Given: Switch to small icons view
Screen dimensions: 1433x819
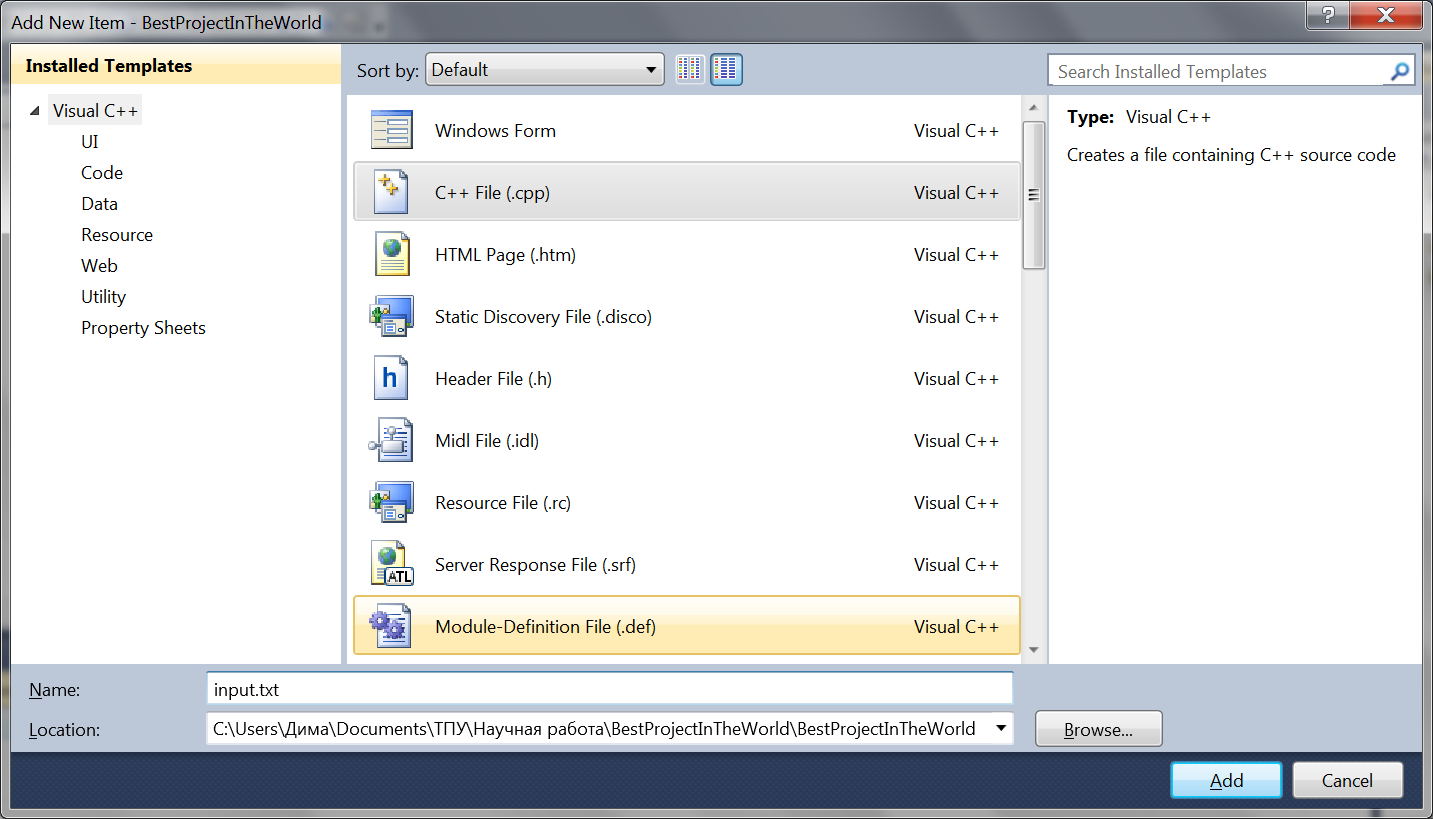Looking at the screenshot, I should 690,69.
